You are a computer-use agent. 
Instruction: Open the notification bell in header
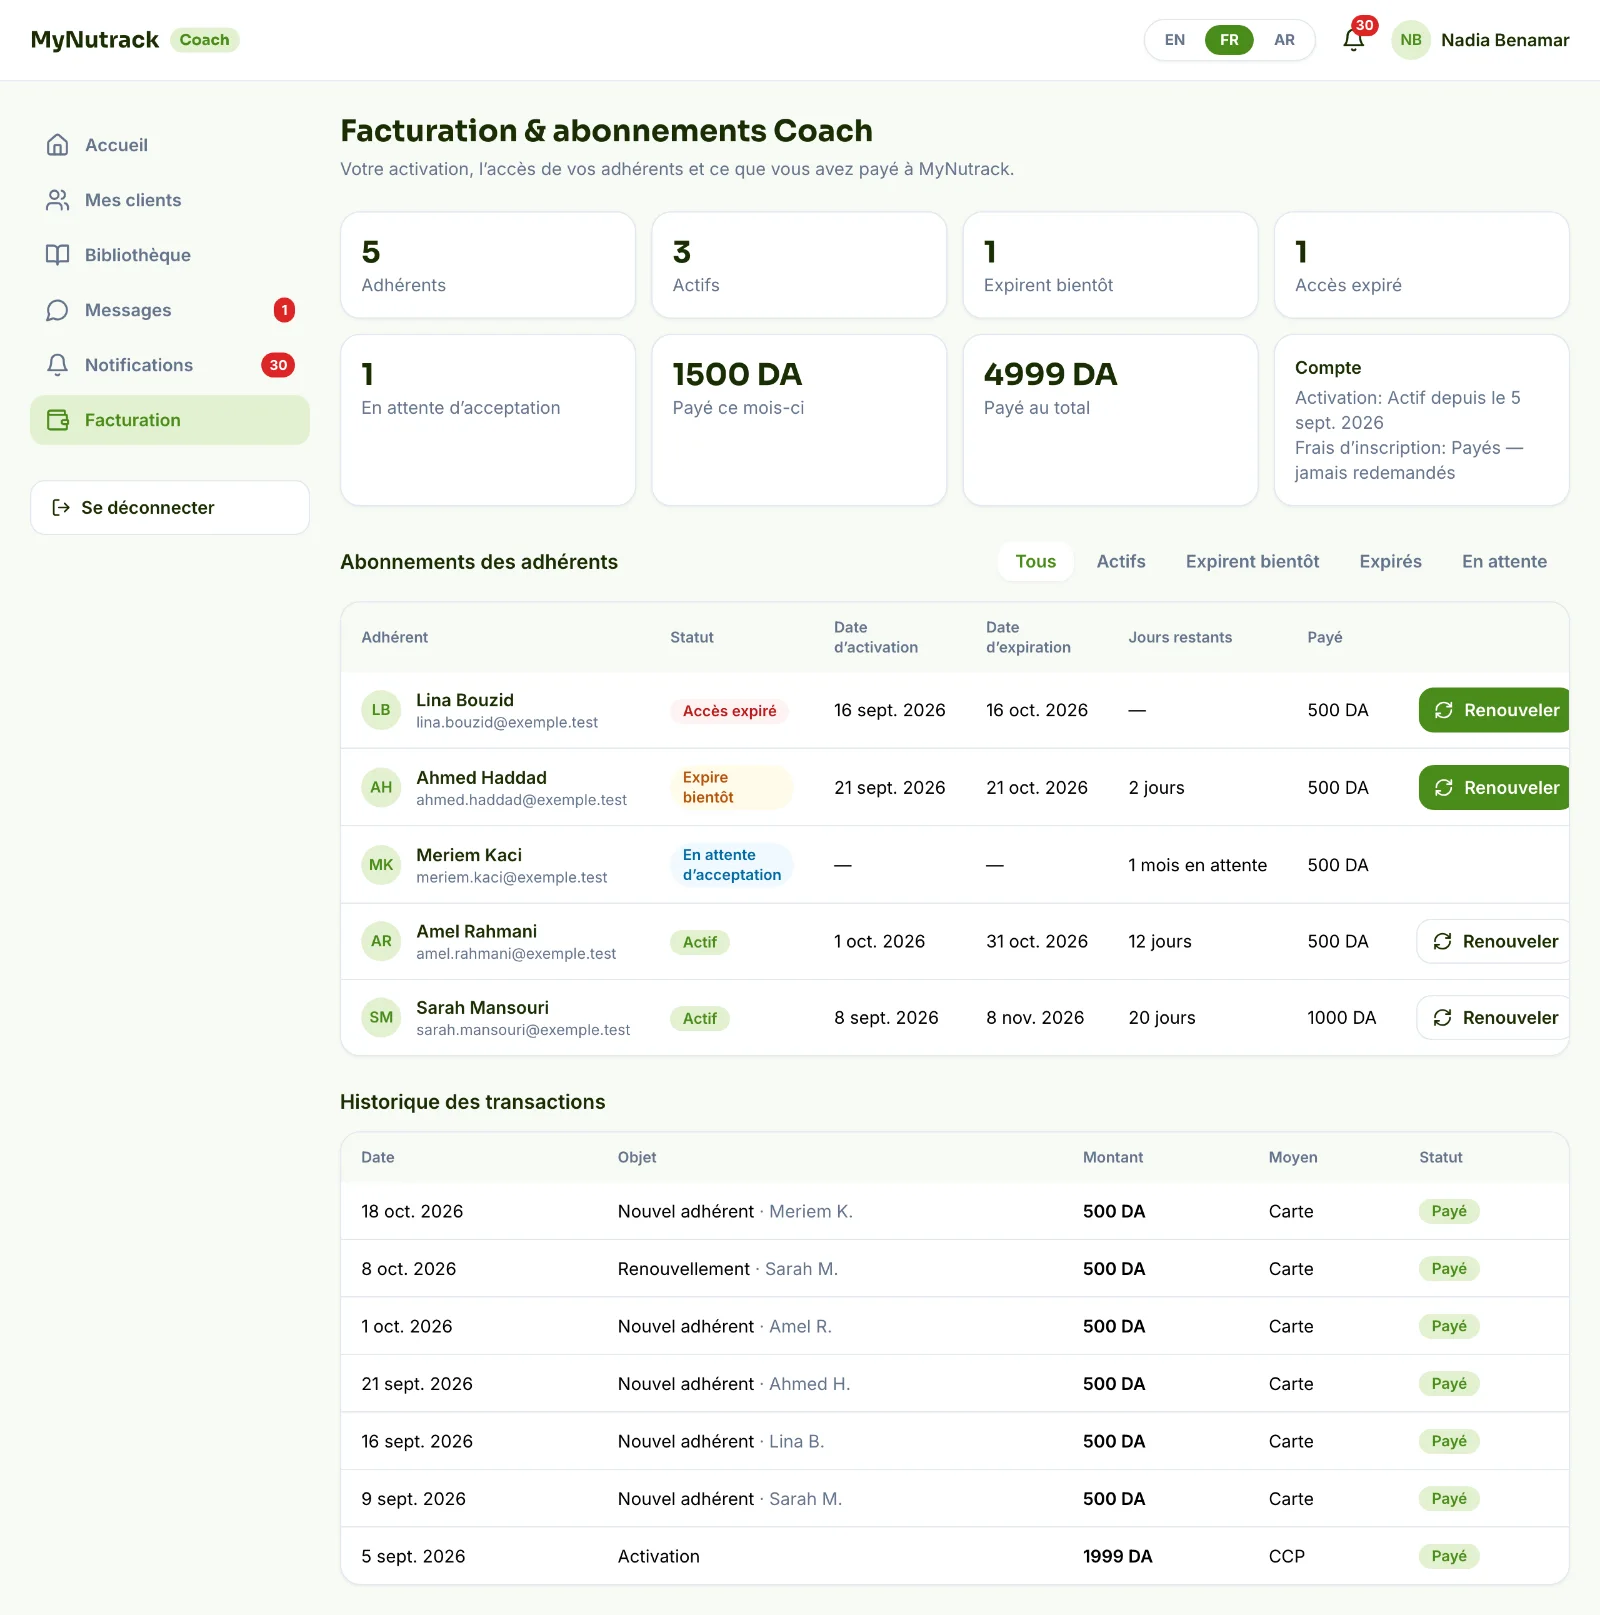pyautogui.click(x=1353, y=40)
